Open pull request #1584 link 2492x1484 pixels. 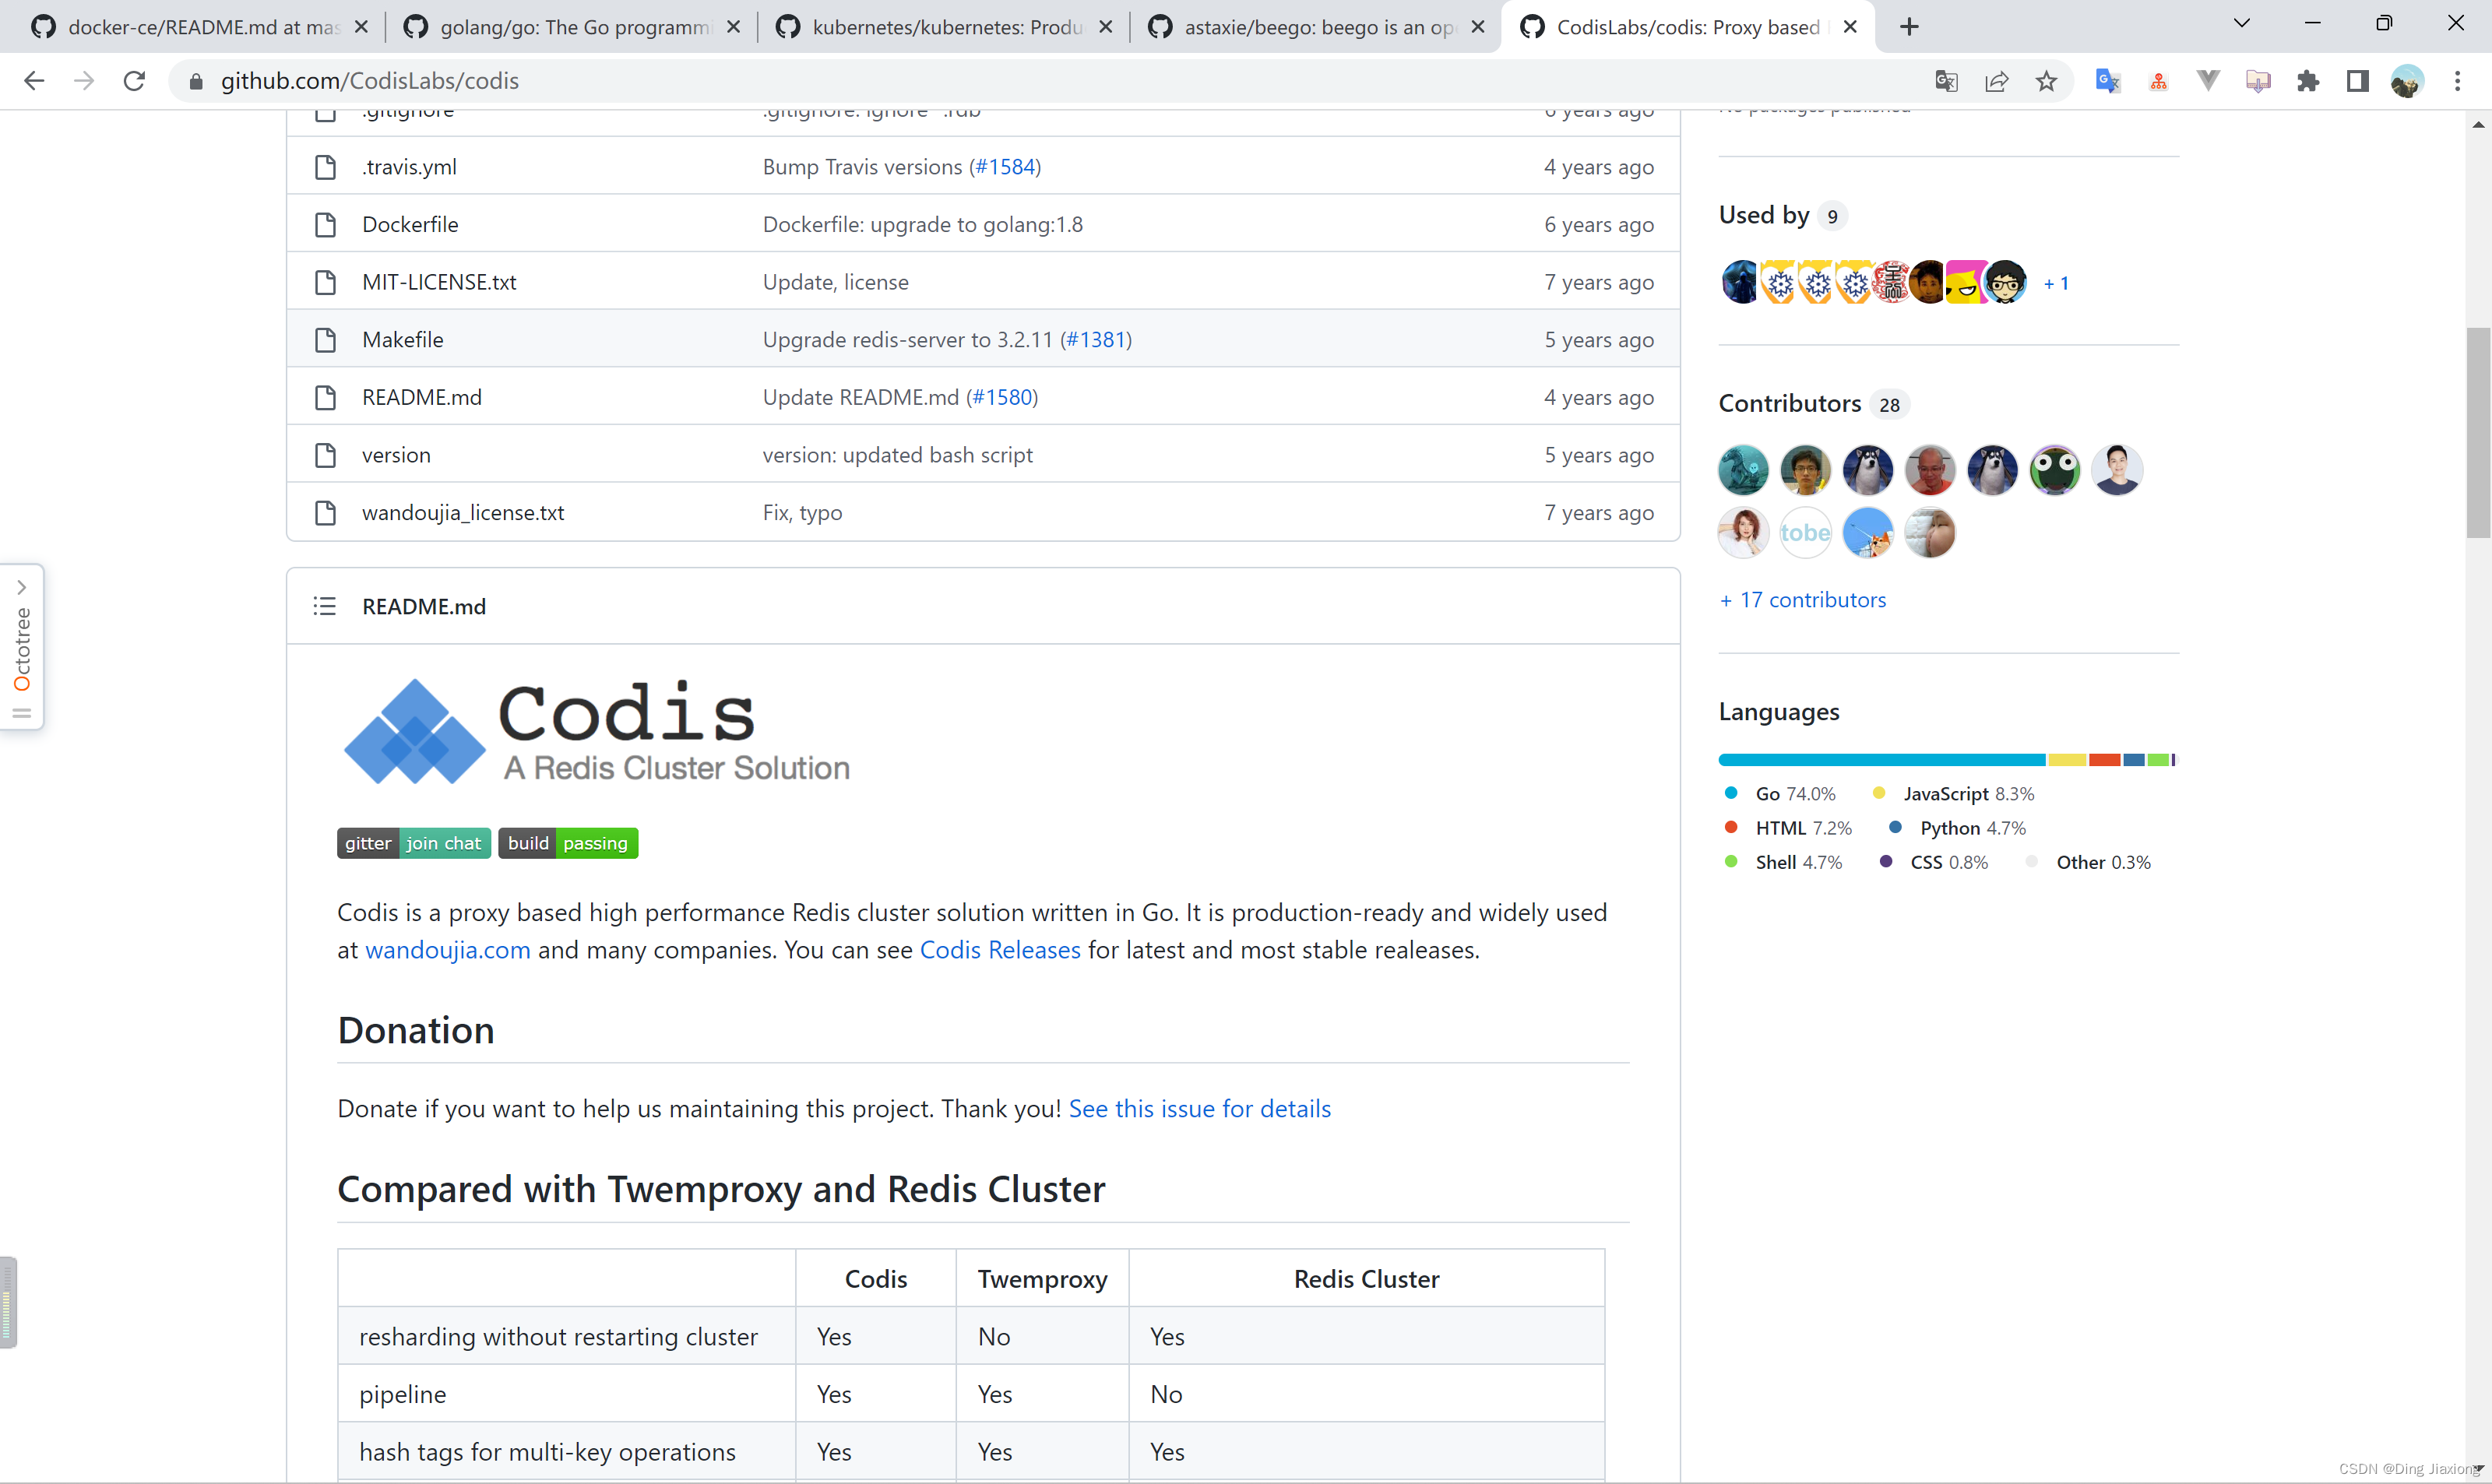click(x=1005, y=167)
